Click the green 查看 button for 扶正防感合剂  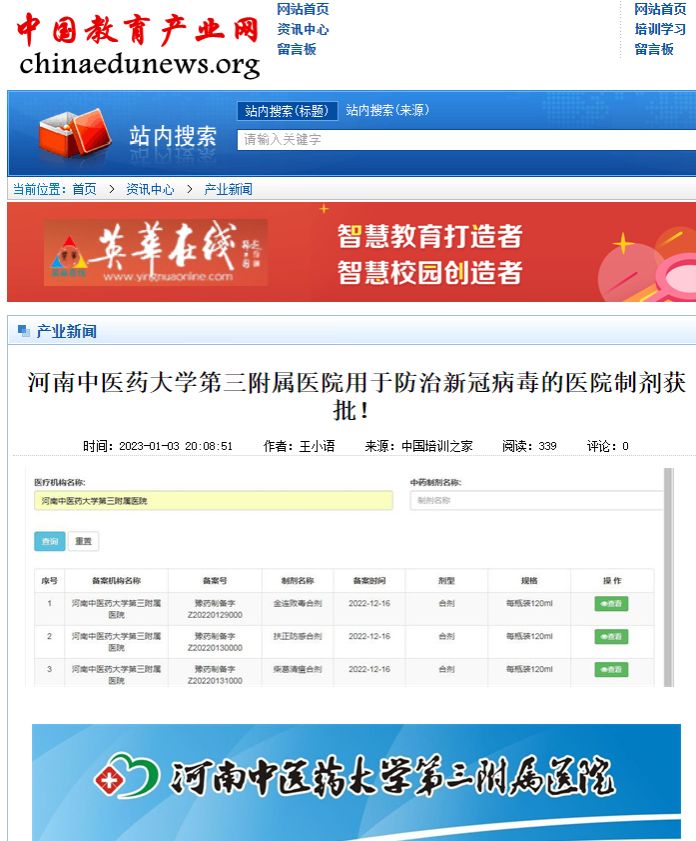[611, 637]
